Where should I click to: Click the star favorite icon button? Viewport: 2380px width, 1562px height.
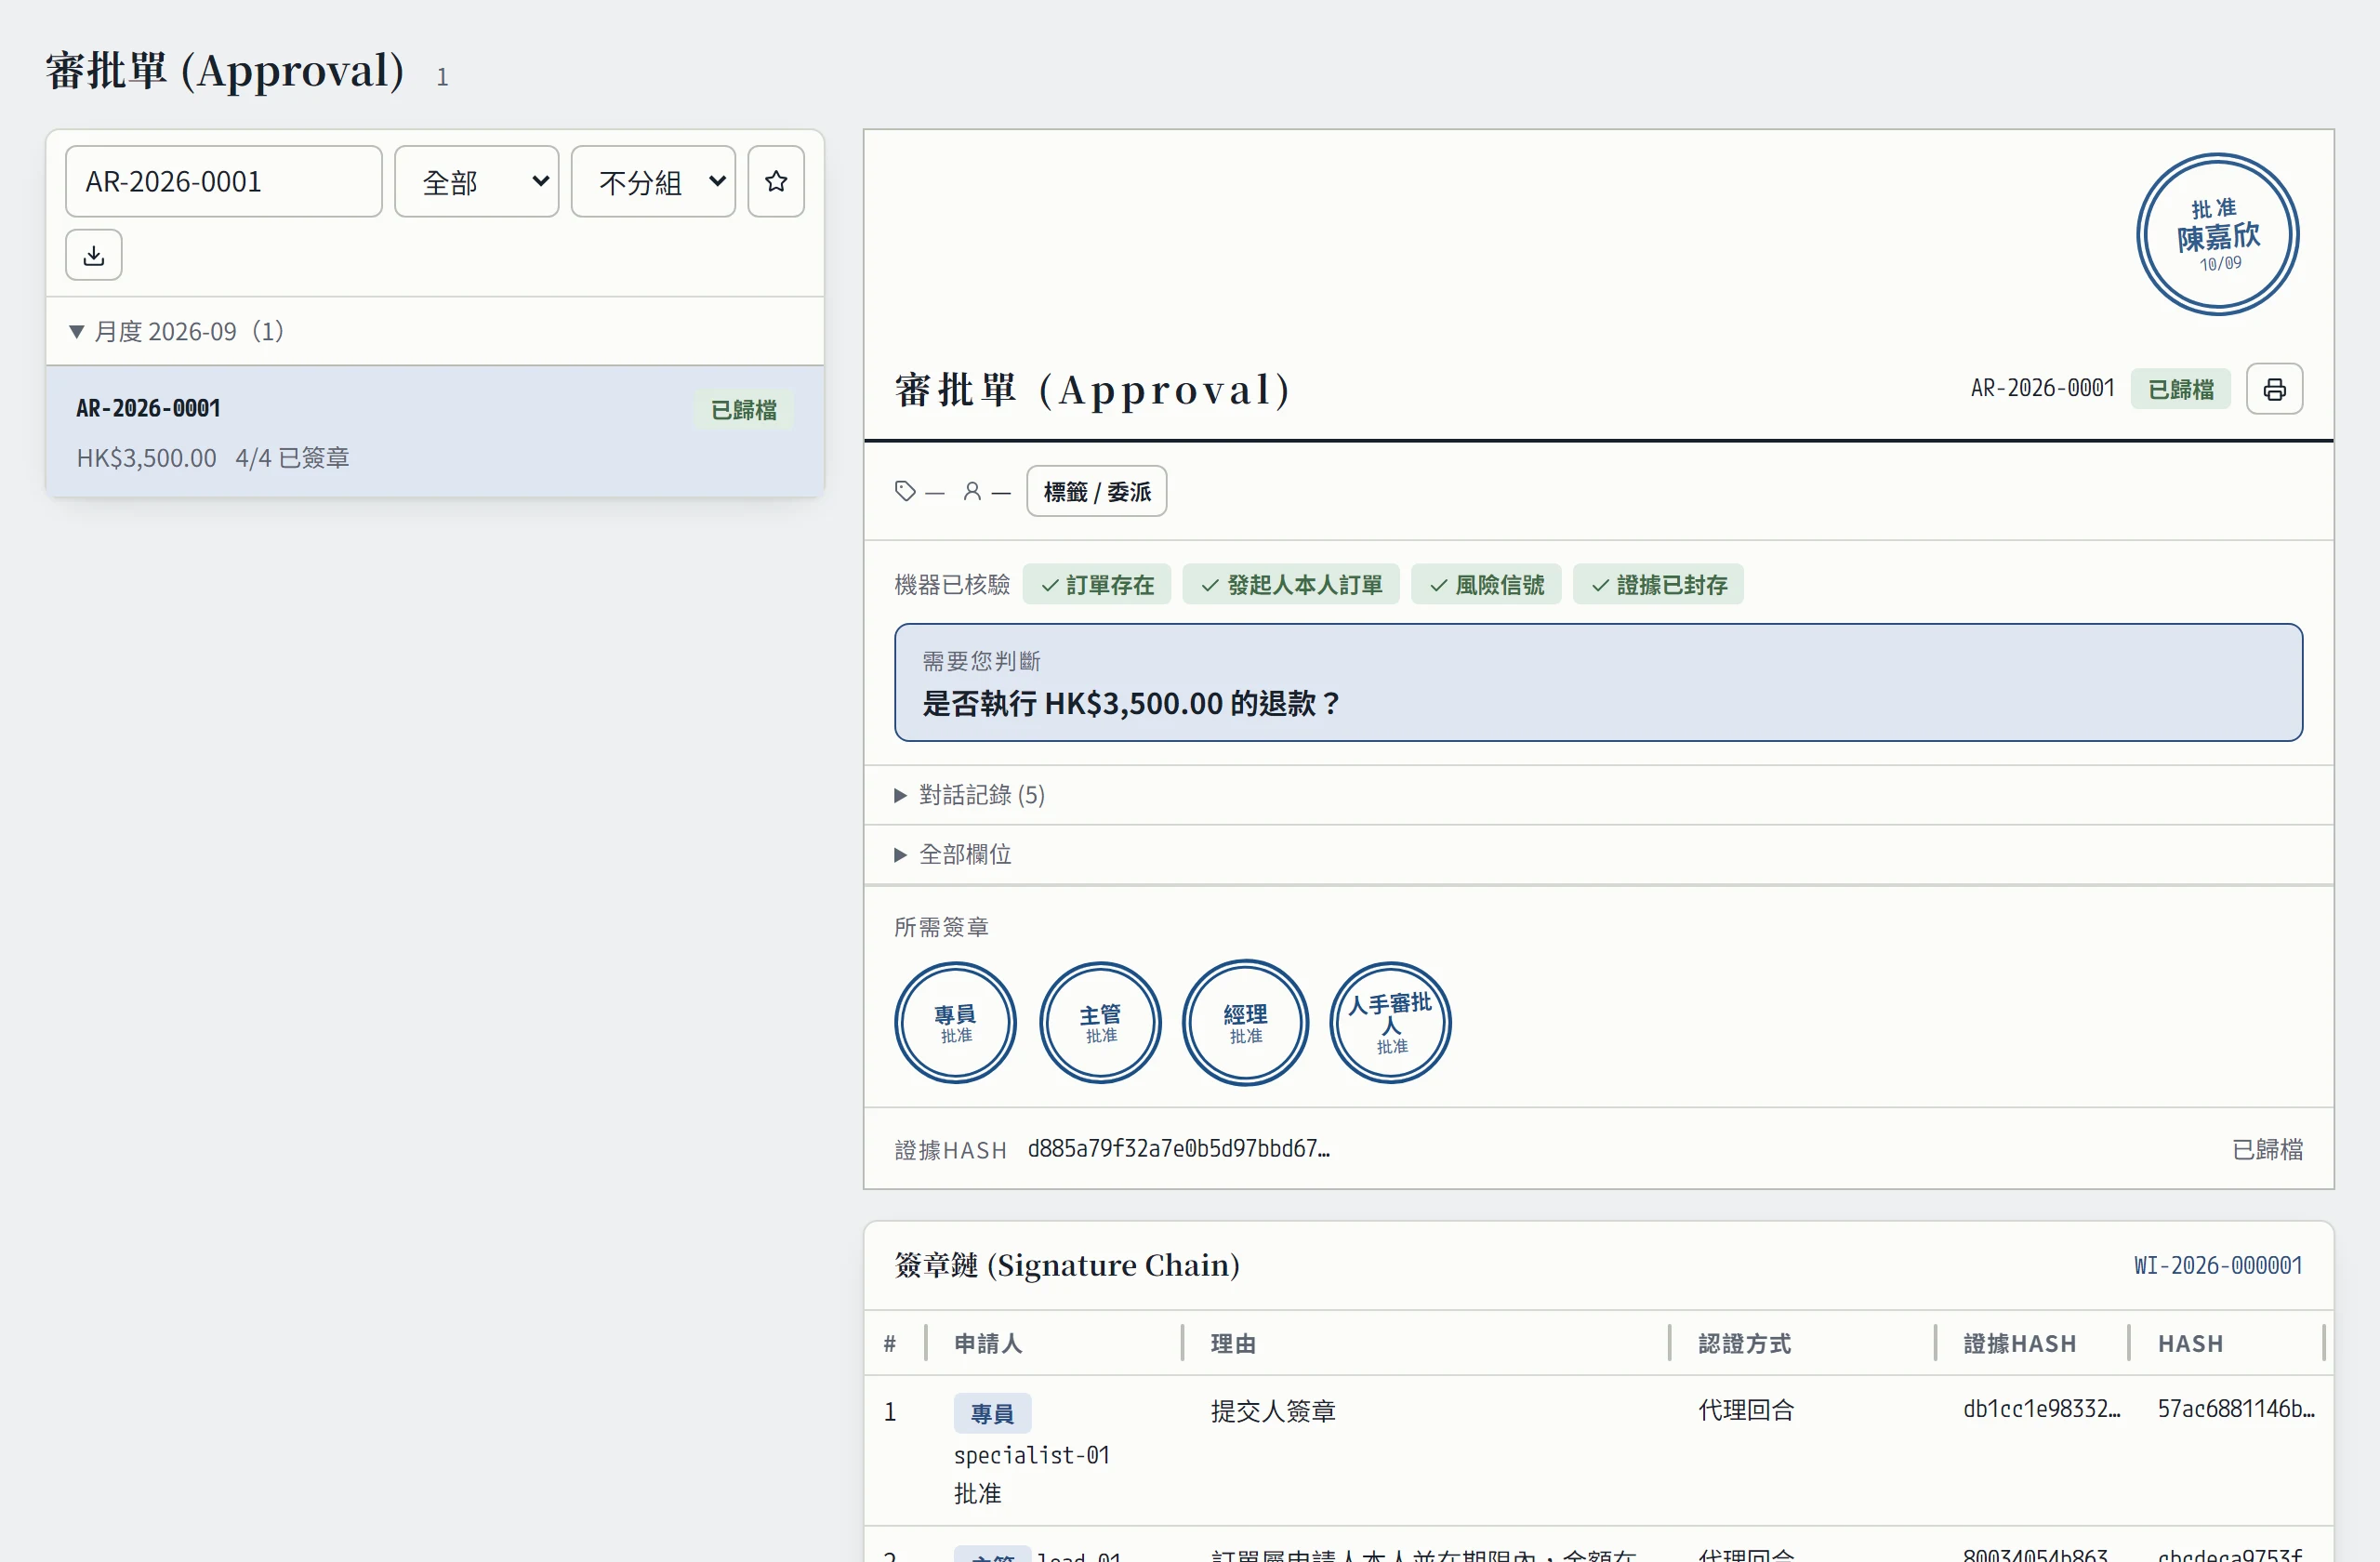[776, 181]
